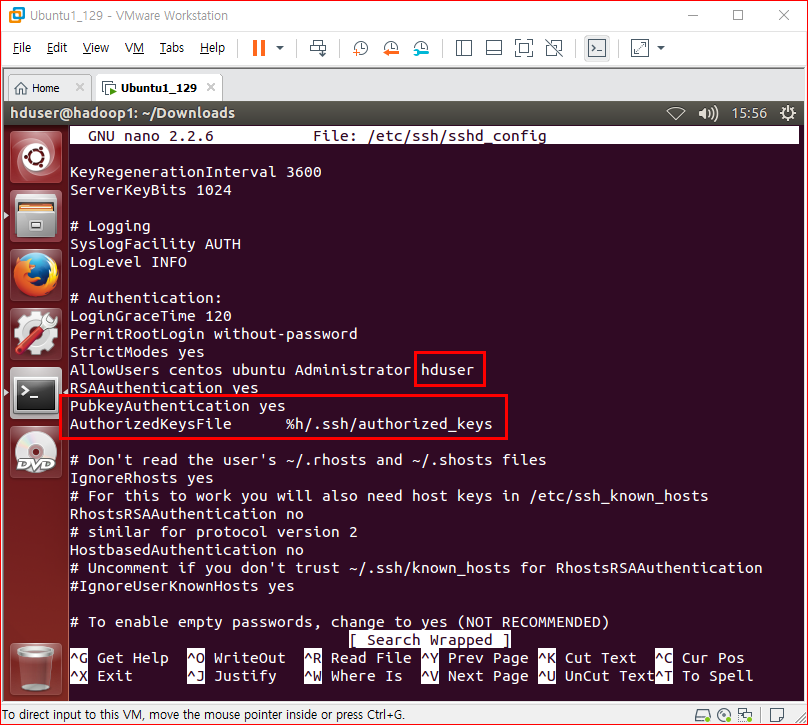Revert VM to previous snapshot
Viewport: 808px width, 725px height.
[391, 48]
